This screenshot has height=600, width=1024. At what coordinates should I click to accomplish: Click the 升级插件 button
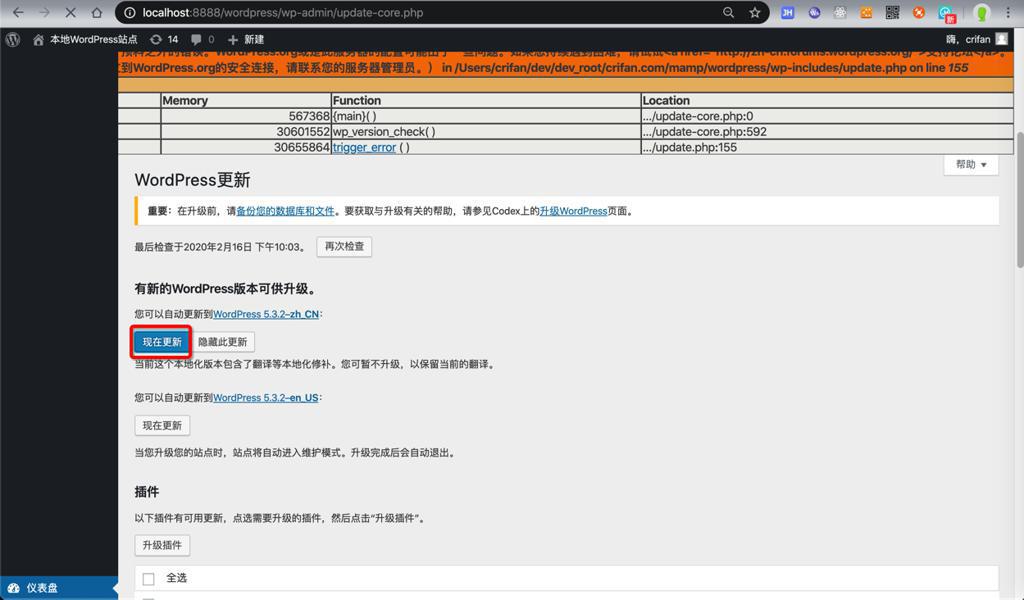[162, 545]
